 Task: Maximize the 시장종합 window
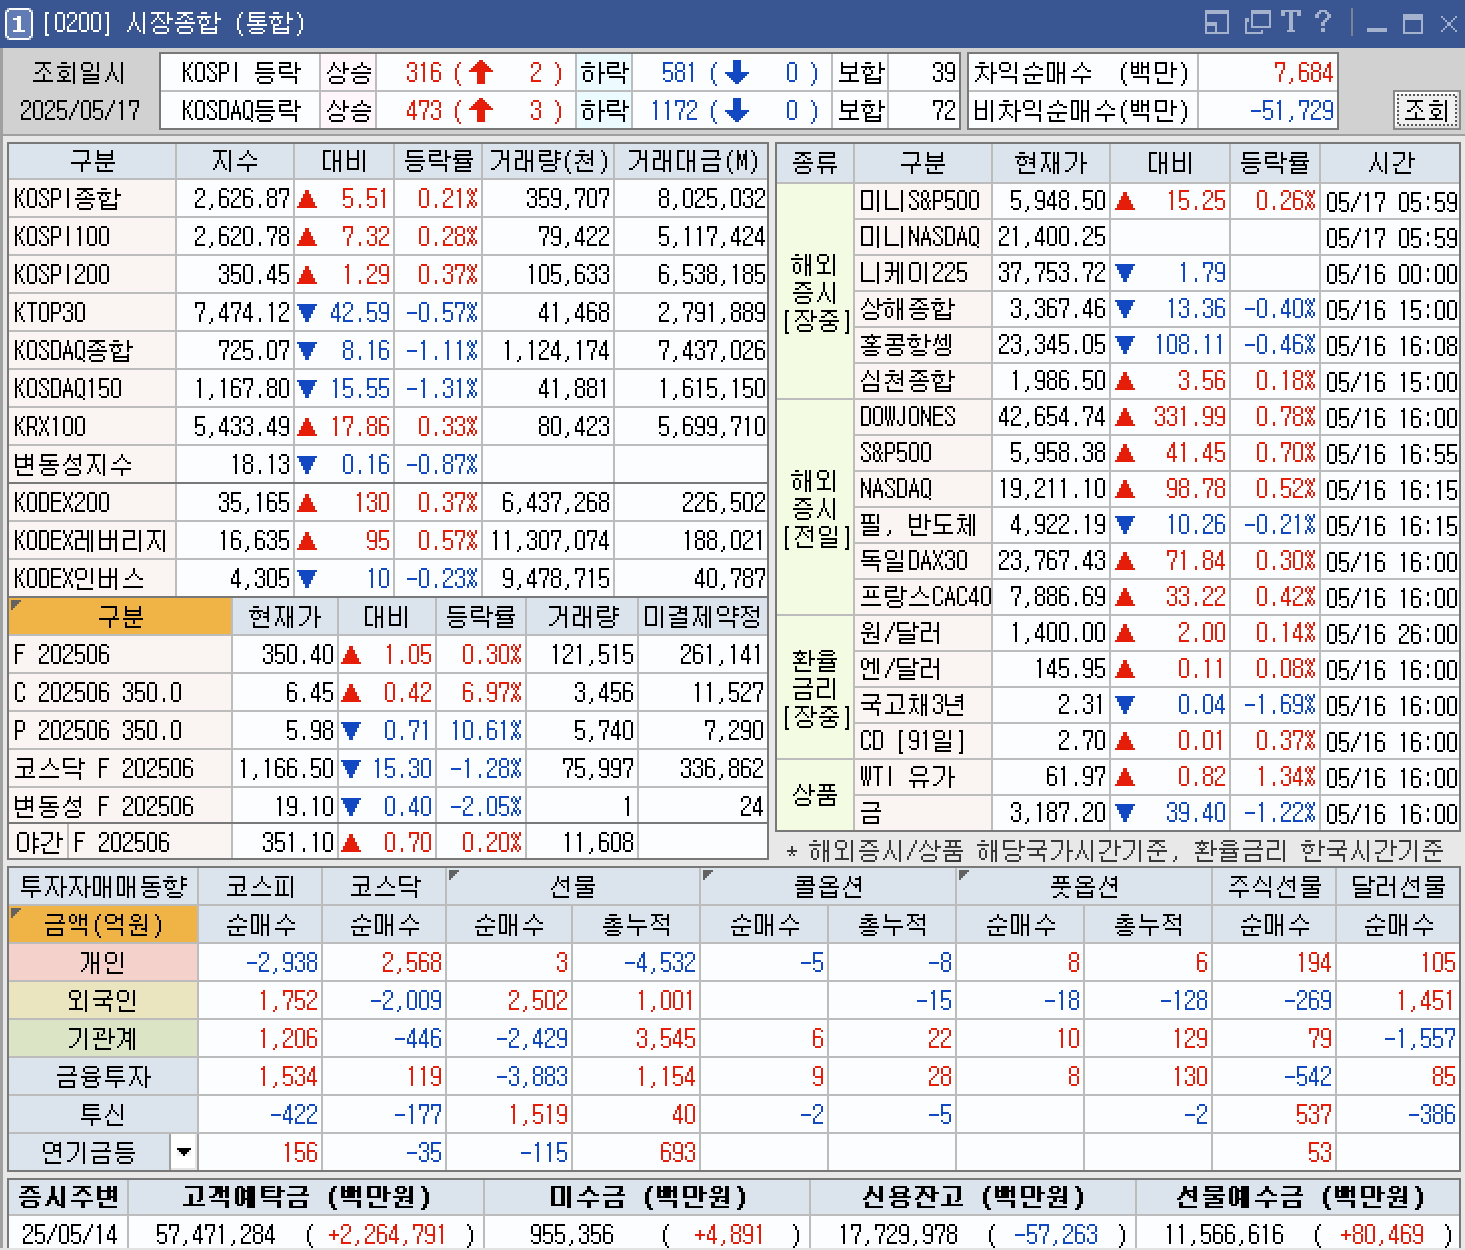(x=1412, y=24)
